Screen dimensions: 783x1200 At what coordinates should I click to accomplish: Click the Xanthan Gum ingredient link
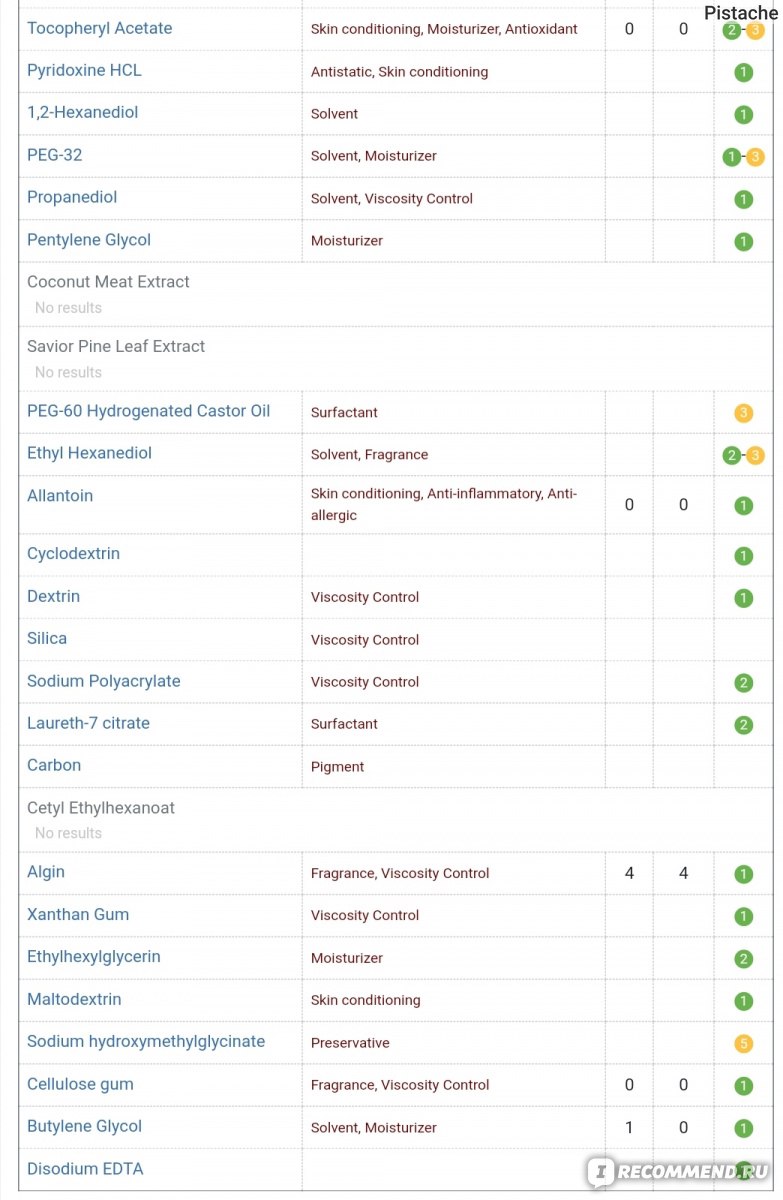click(x=78, y=915)
